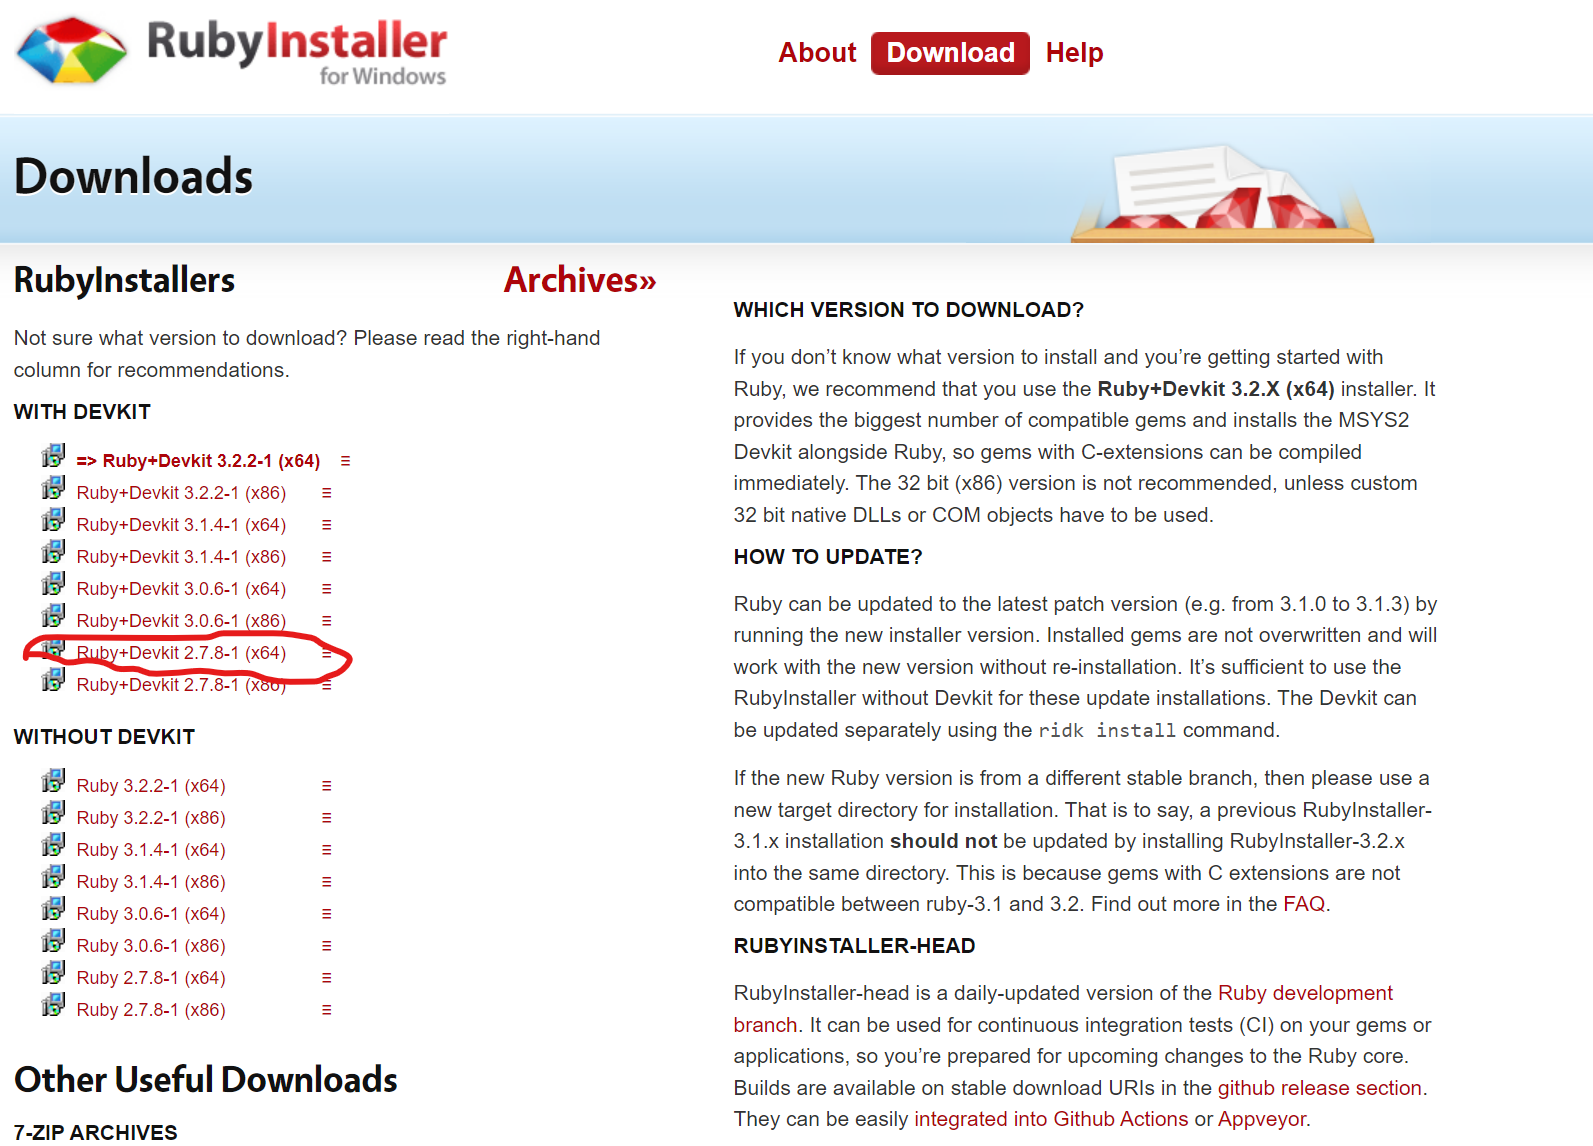The width and height of the screenshot is (1593, 1146).
Task: Open the Help page
Action: click(x=1074, y=53)
